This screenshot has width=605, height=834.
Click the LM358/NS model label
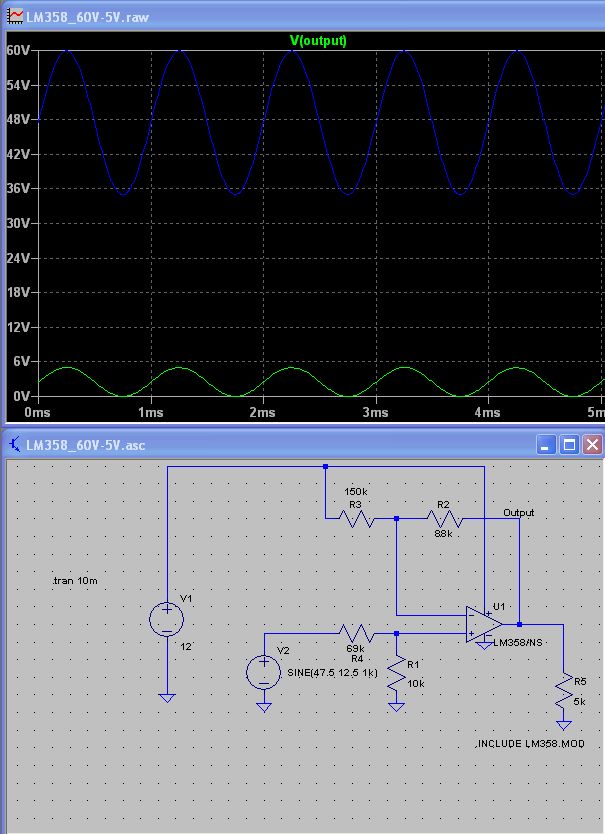tap(517, 643)
